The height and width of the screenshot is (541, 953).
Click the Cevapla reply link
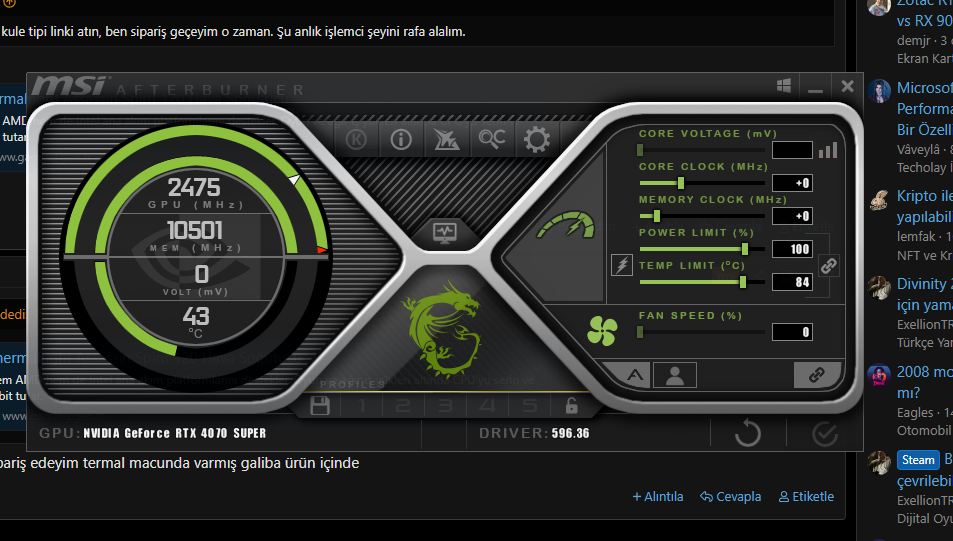tap(730, 497)
